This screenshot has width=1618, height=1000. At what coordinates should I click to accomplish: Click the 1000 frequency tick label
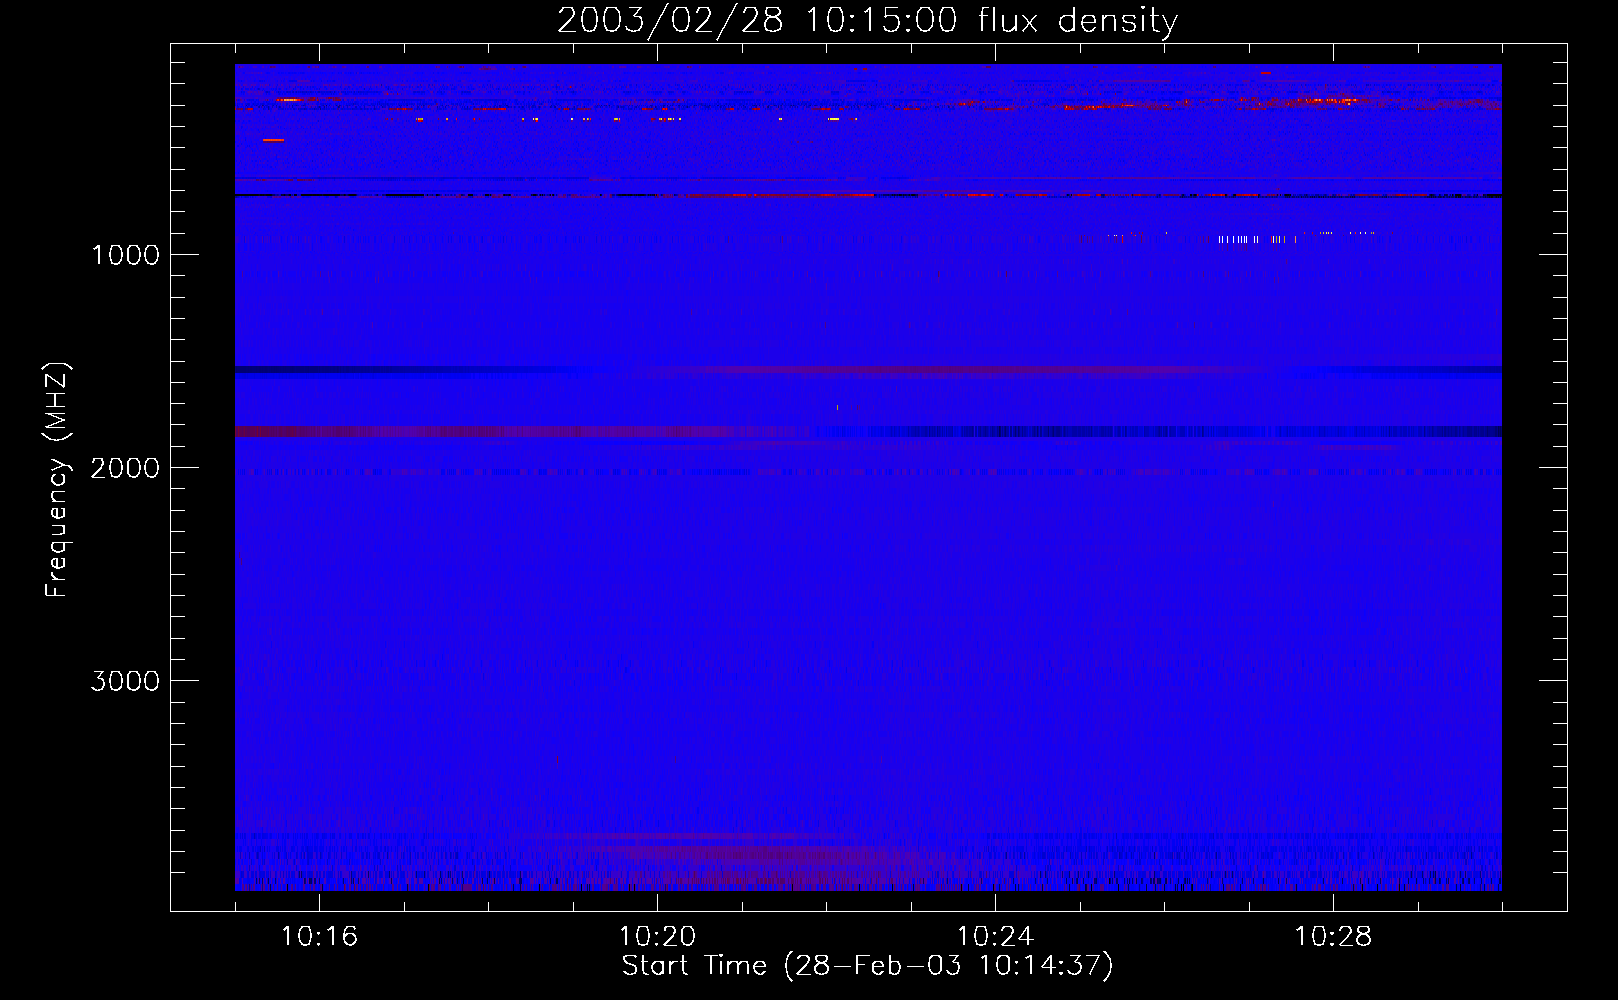point(126,255)
